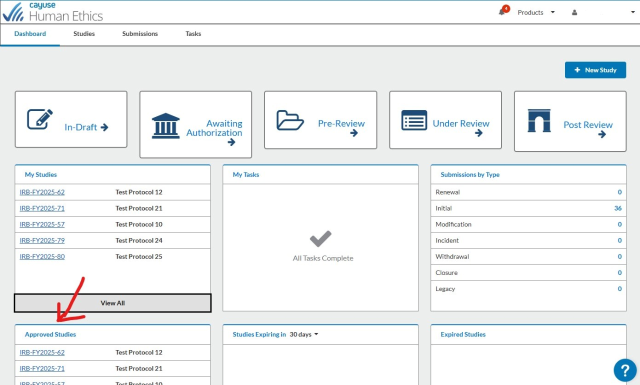Click the checkmark icon in My Tasks
Screen dimensions: 640x385
(x=320, y=239)
